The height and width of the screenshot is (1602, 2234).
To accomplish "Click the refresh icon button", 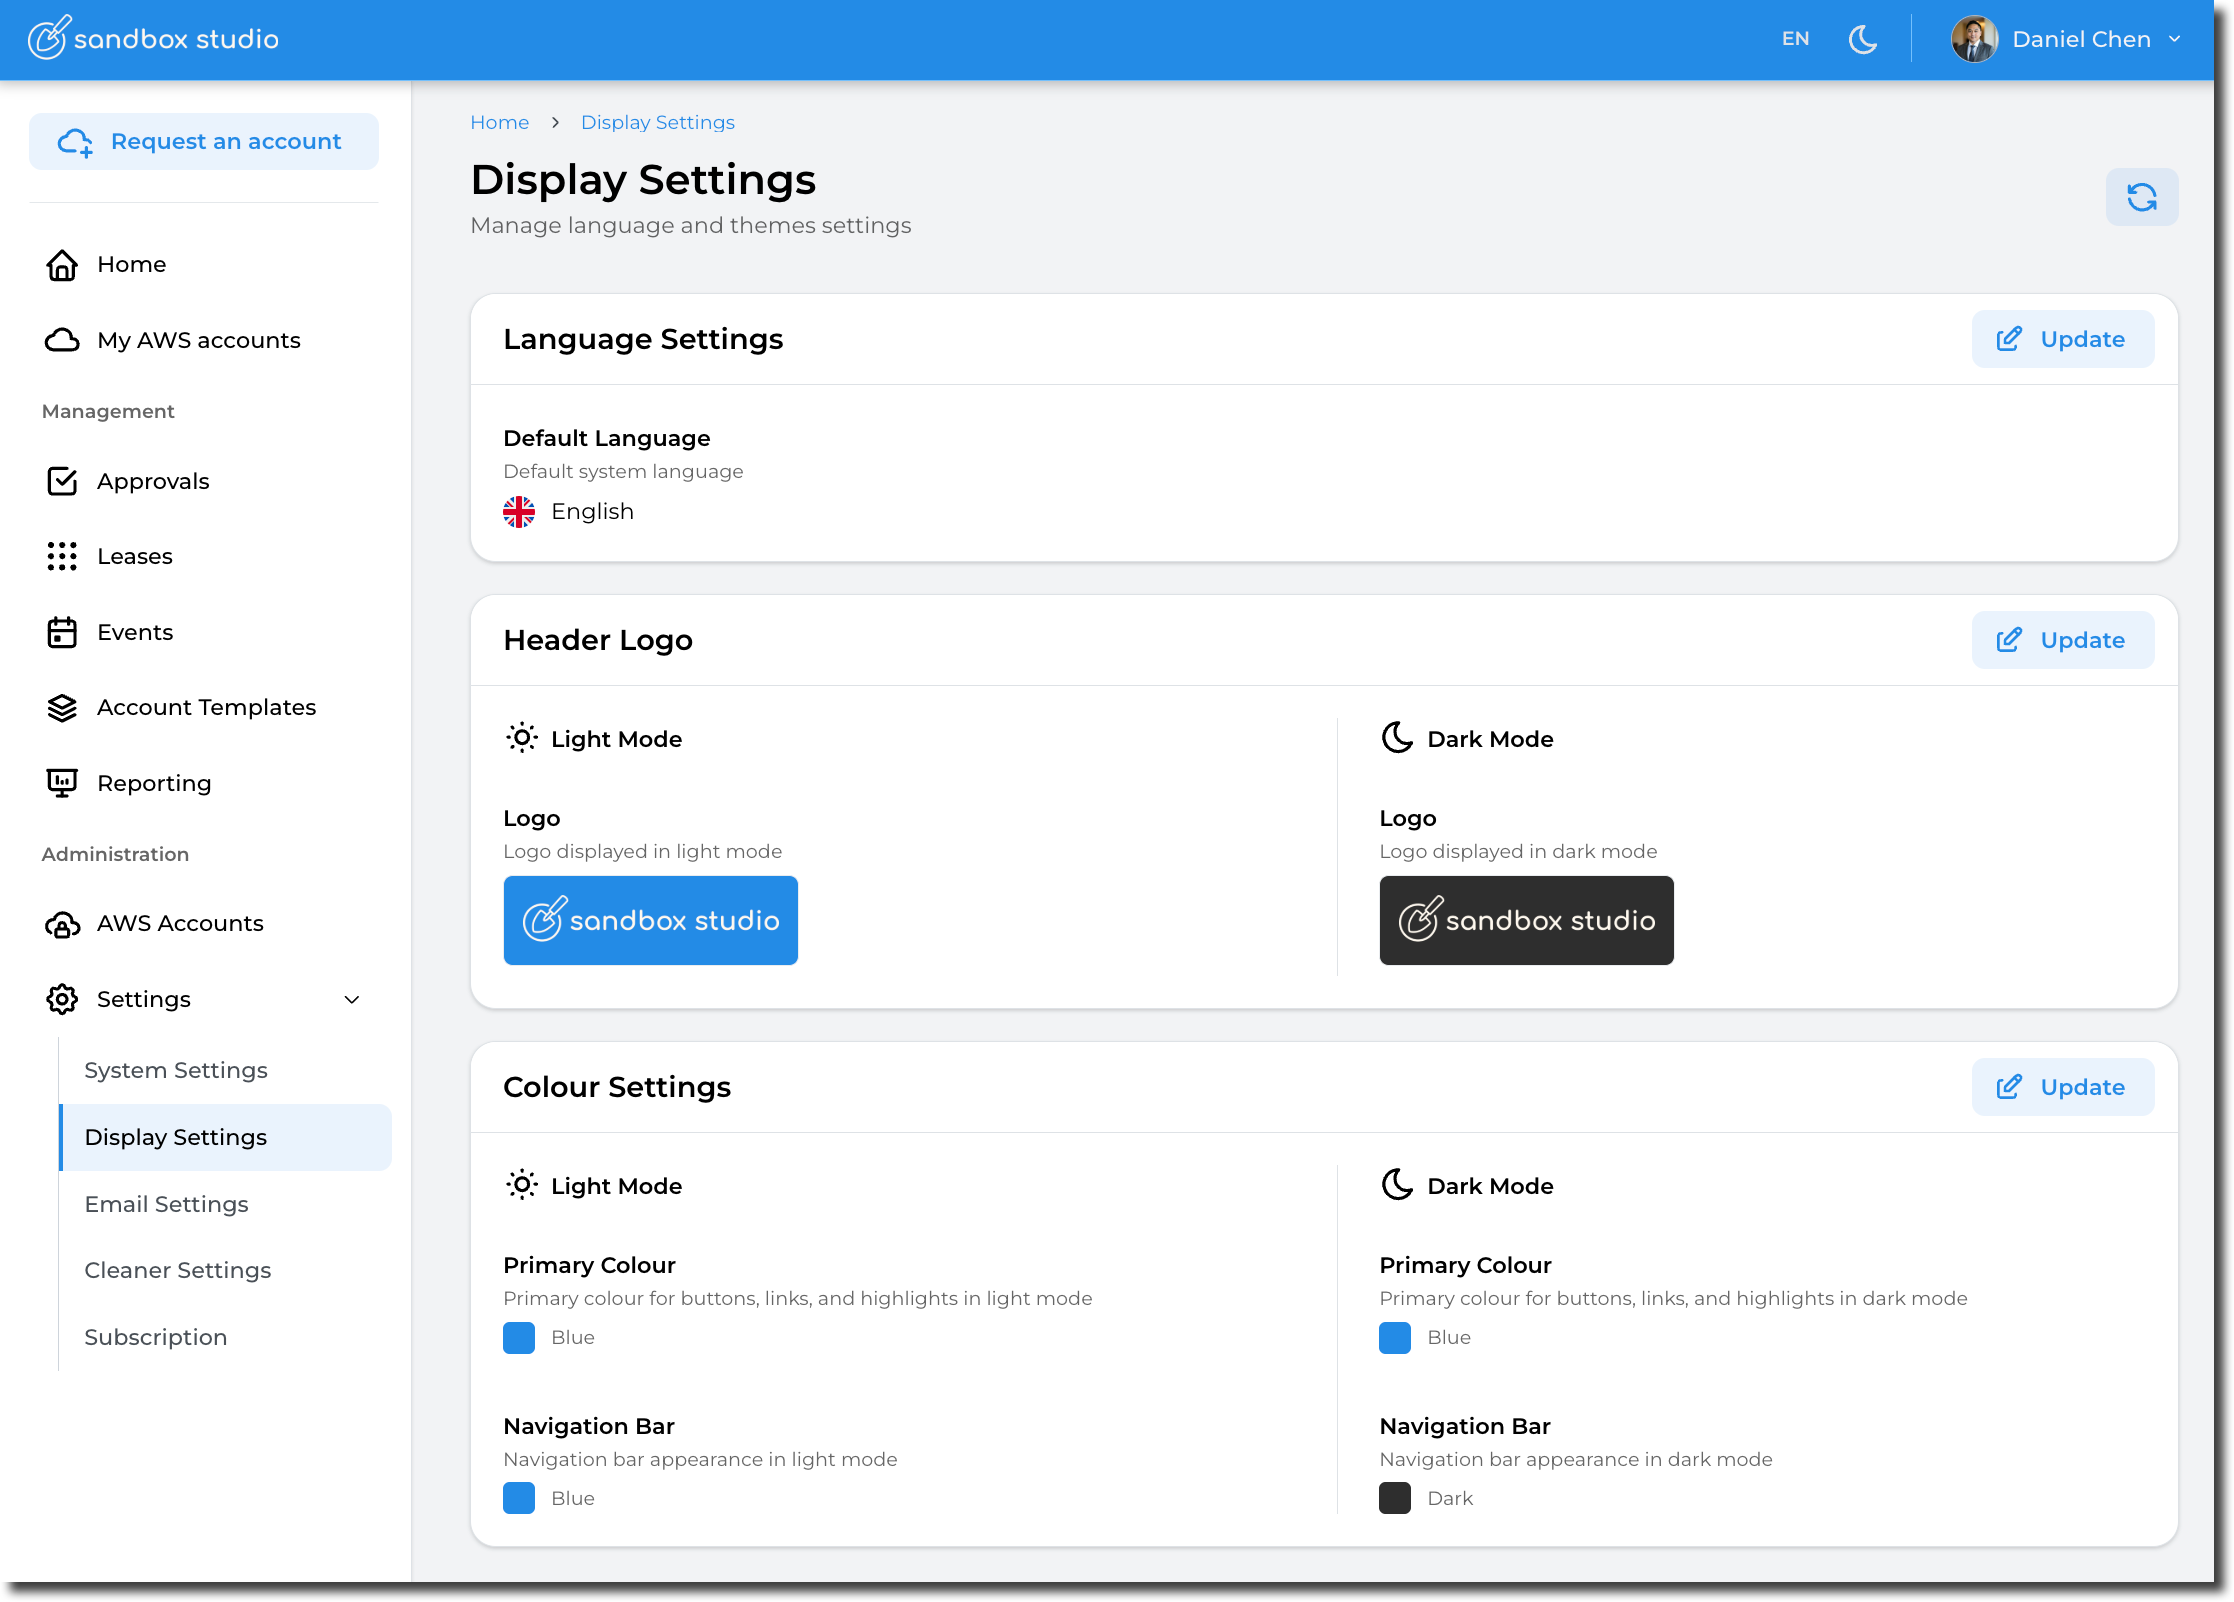I will point(2141,197).
